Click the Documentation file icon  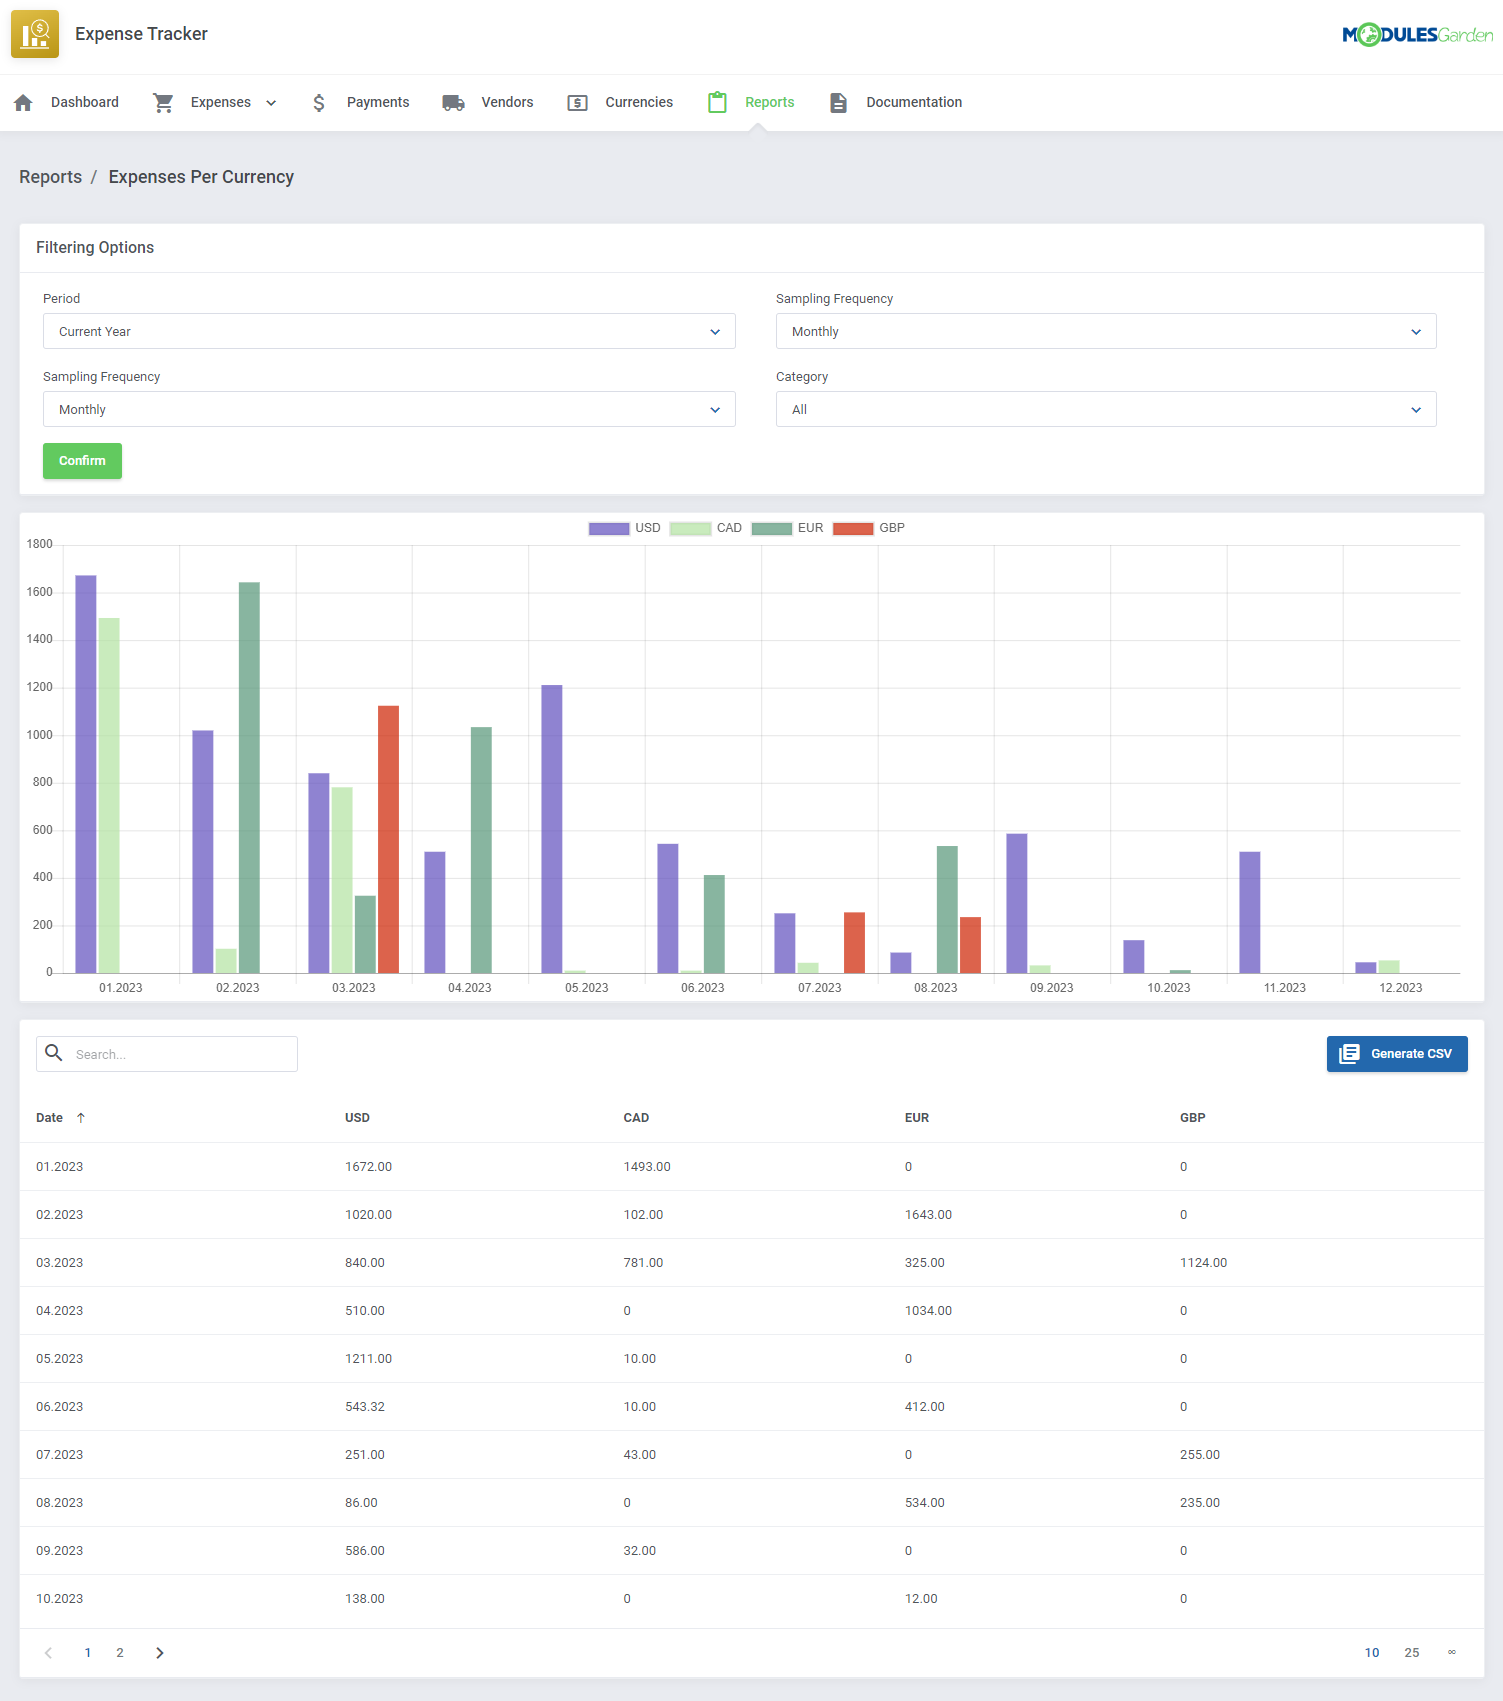pos(838,102)
